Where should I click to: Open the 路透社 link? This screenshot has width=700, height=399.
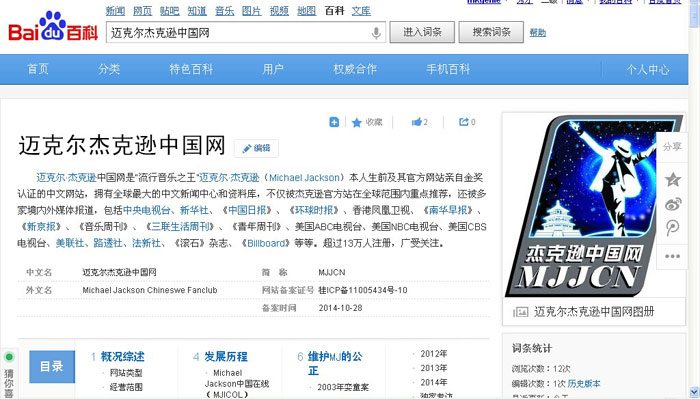click(108, 243)
